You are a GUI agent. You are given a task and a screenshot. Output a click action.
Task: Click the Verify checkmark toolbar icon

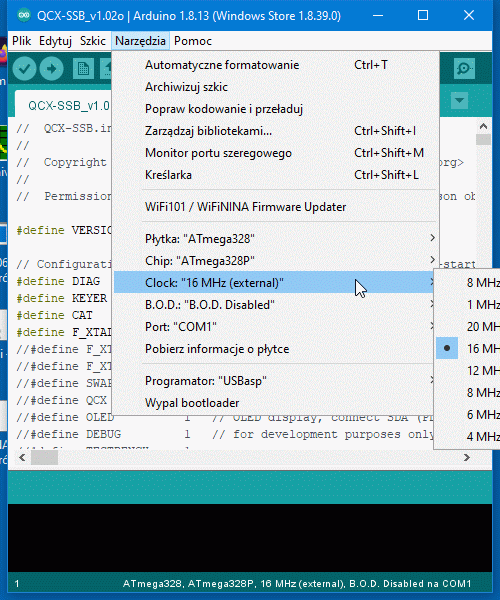24,69
